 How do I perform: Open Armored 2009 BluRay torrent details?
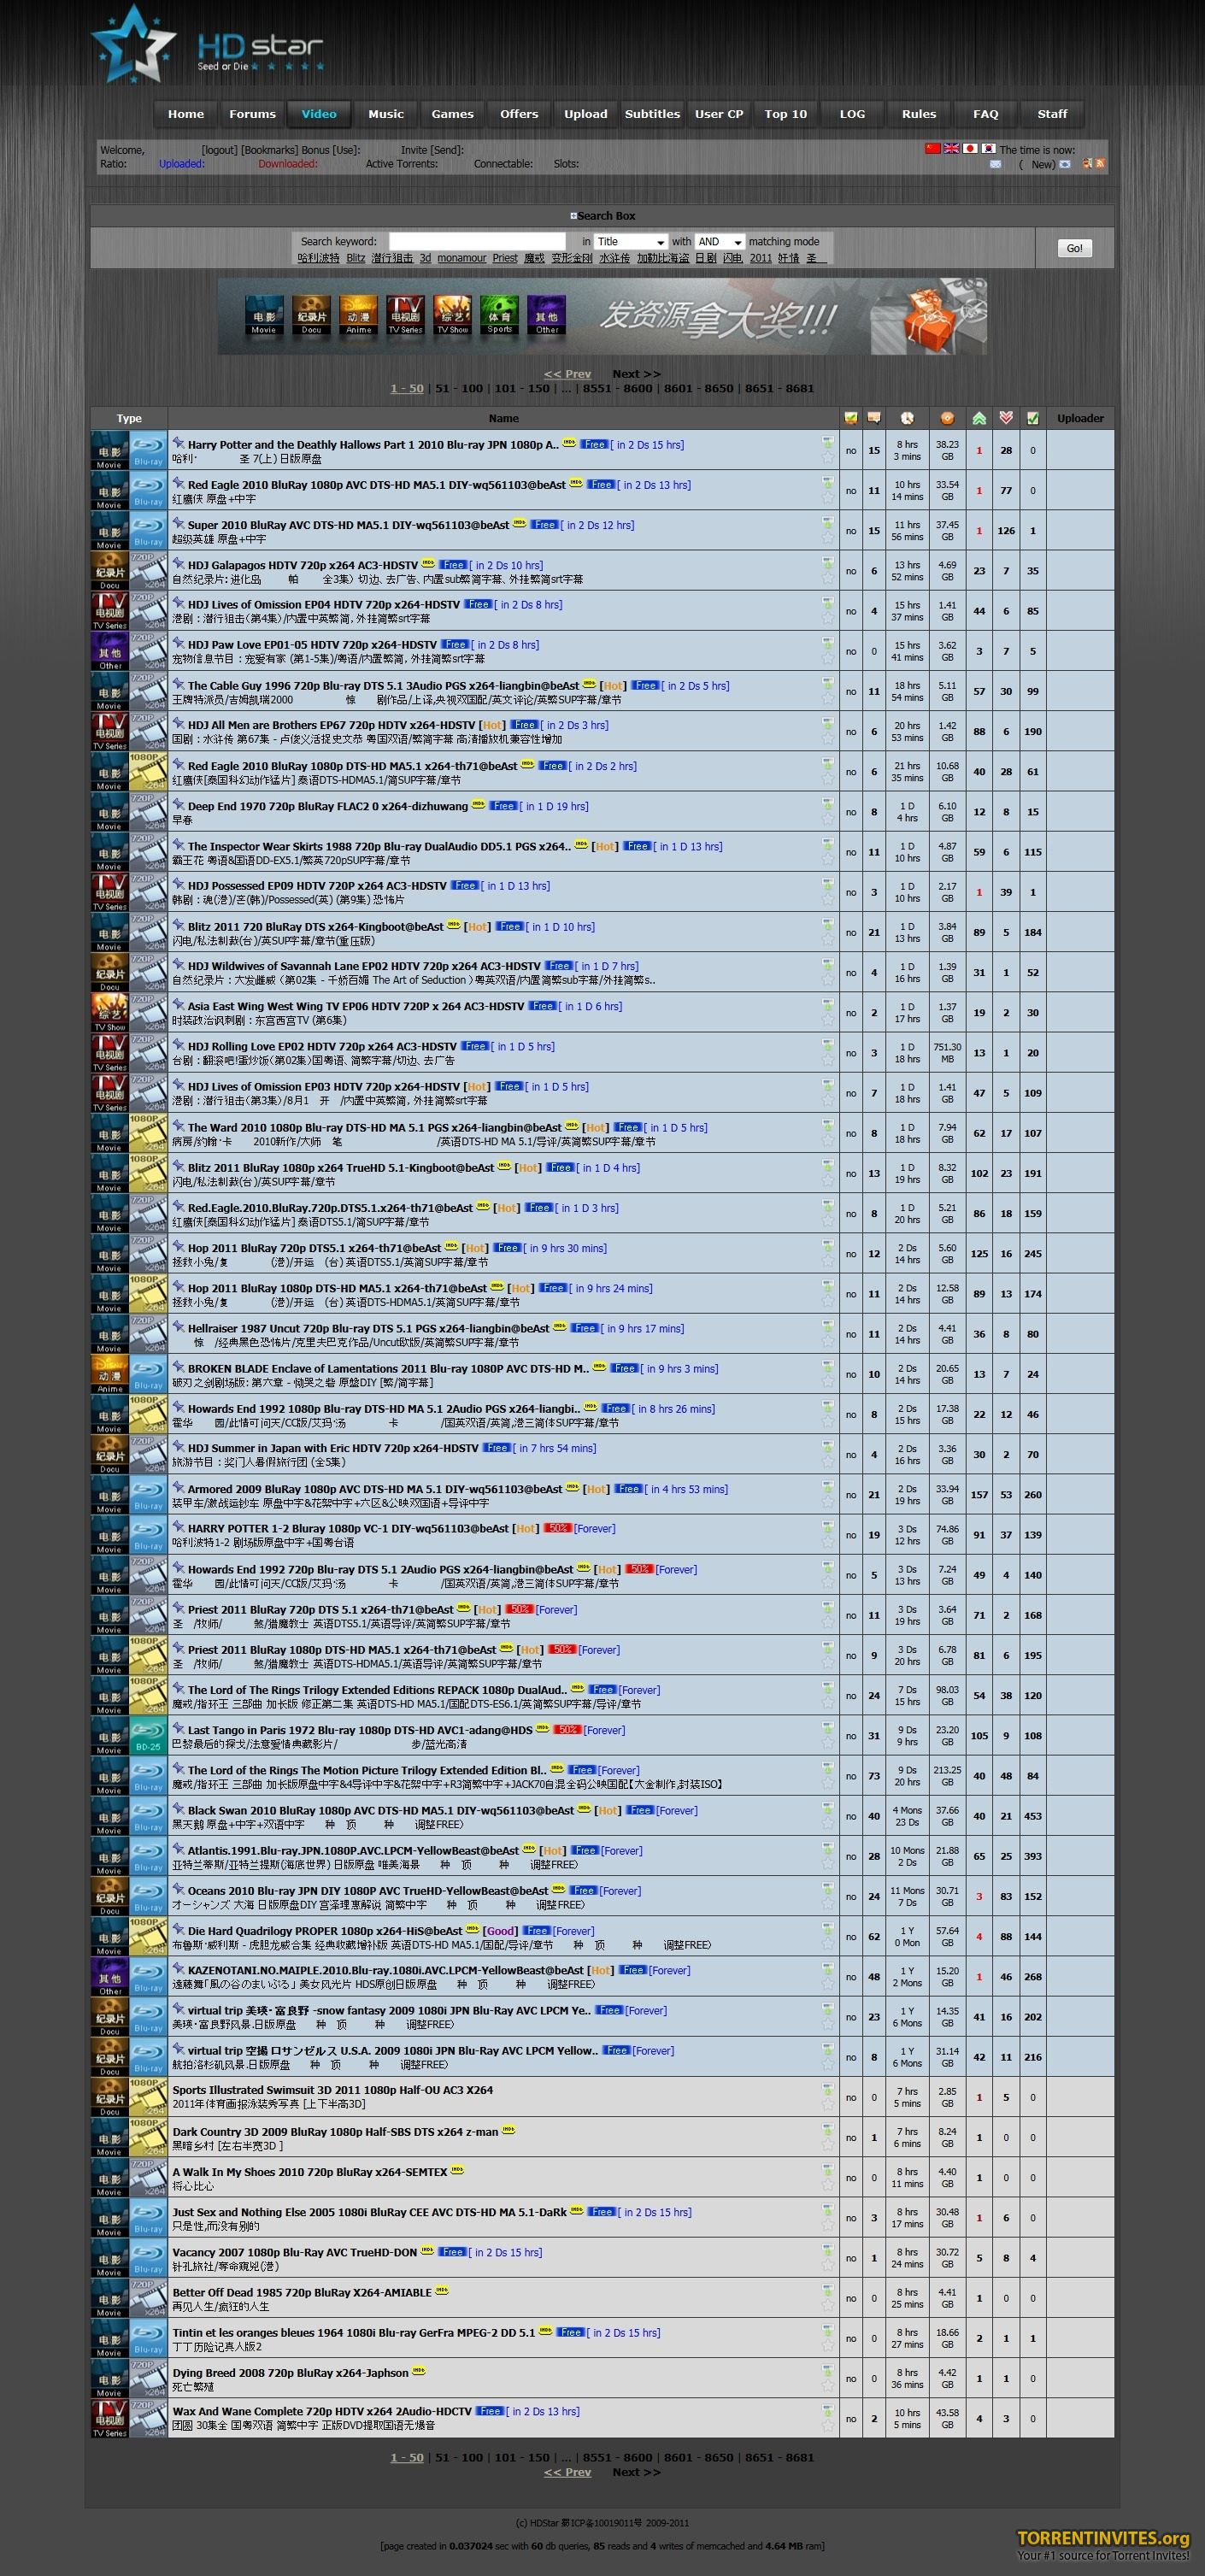point(375,1489)
